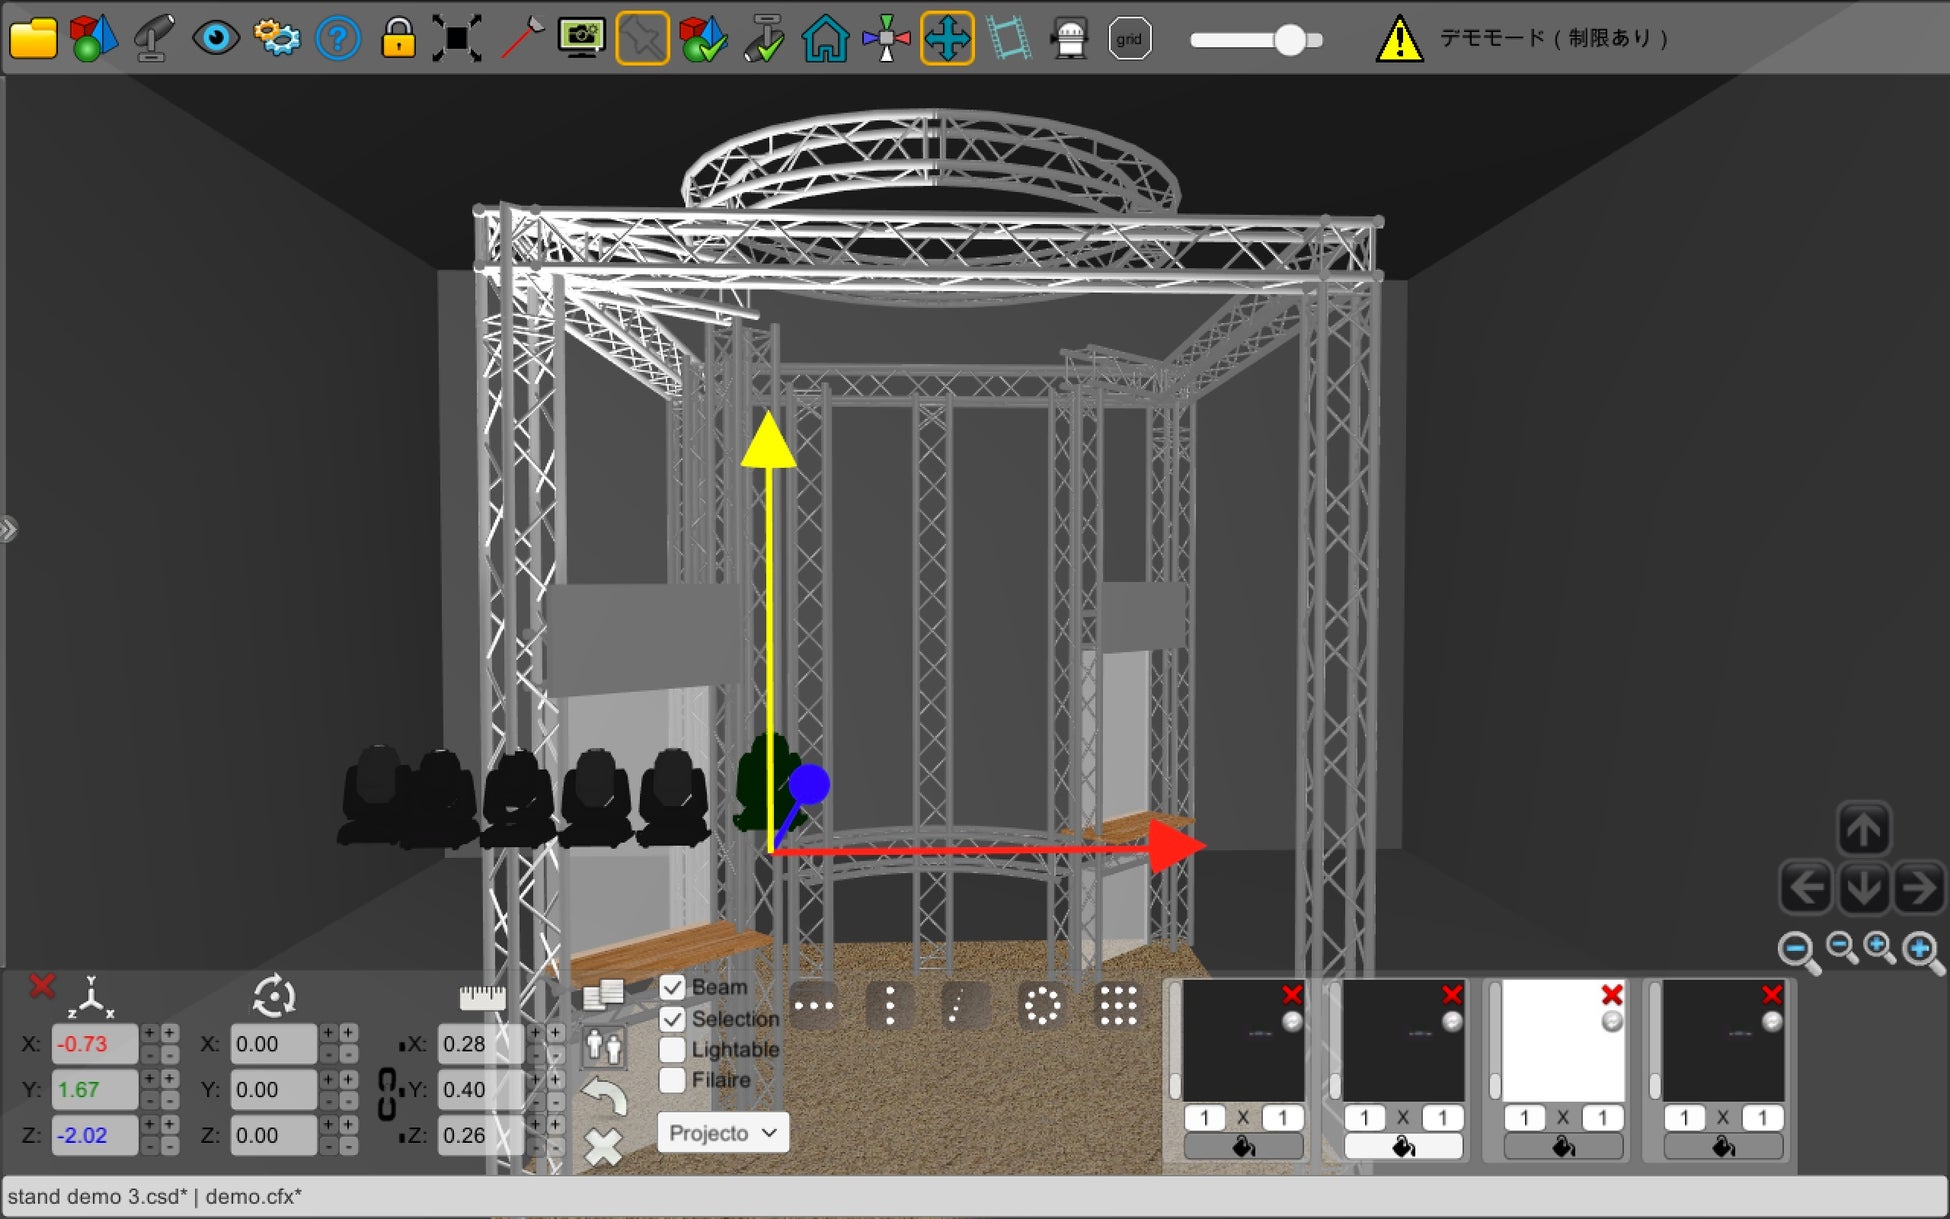
Task: Enable the Filaire checkbox
Action: point(673,1080)
